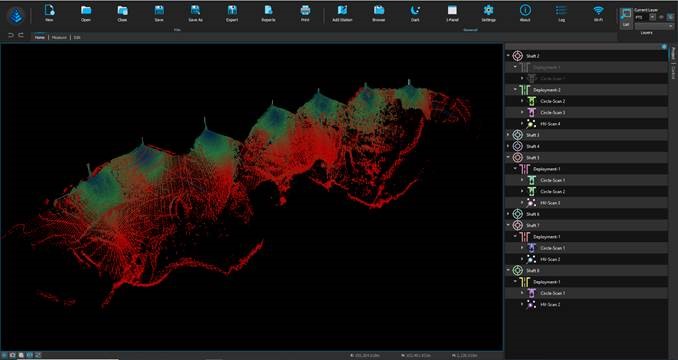
Task: Click the pink Shaft 5 target icon
Action: coord(518,157)
